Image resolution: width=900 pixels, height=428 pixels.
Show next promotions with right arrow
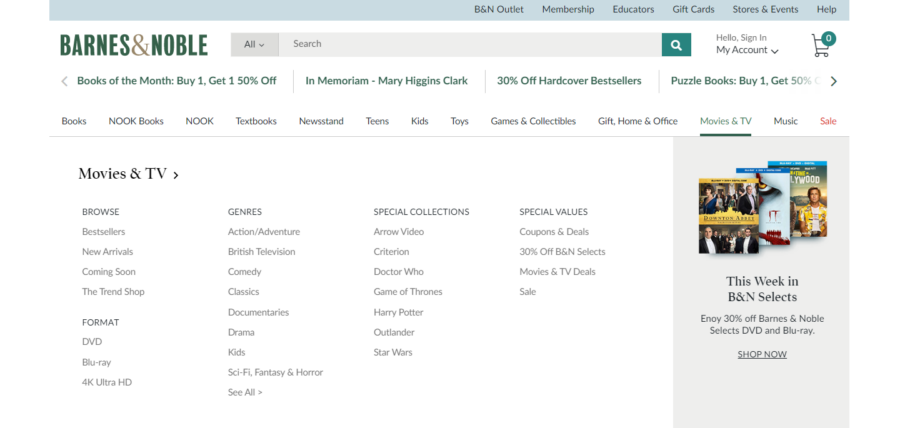point(833,81)
